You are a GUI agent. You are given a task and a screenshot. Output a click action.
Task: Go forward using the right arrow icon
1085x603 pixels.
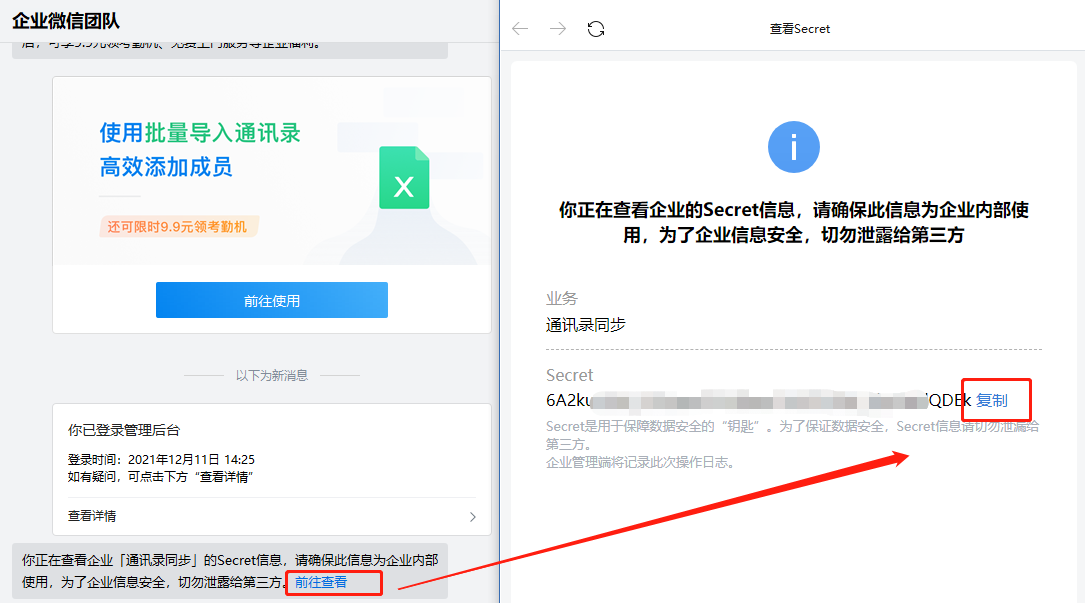coord(558,28)
